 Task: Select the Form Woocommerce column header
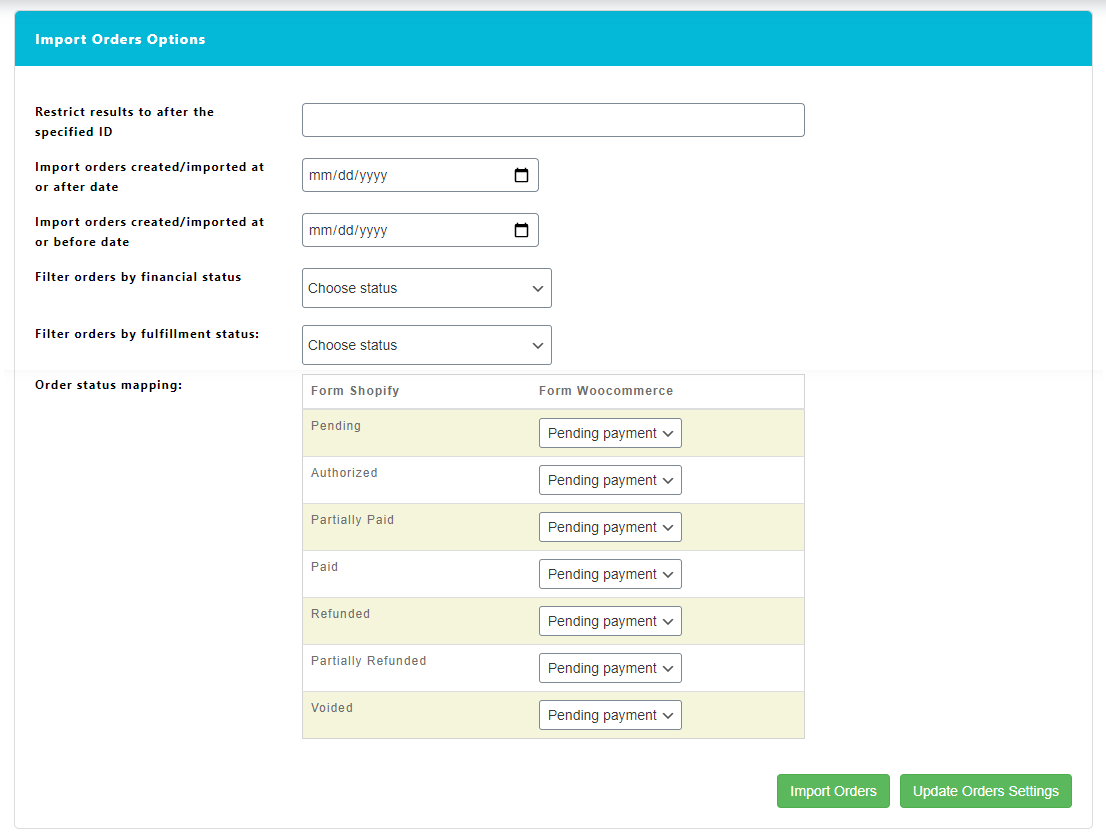pyautogui.click(x=606, y=391)
